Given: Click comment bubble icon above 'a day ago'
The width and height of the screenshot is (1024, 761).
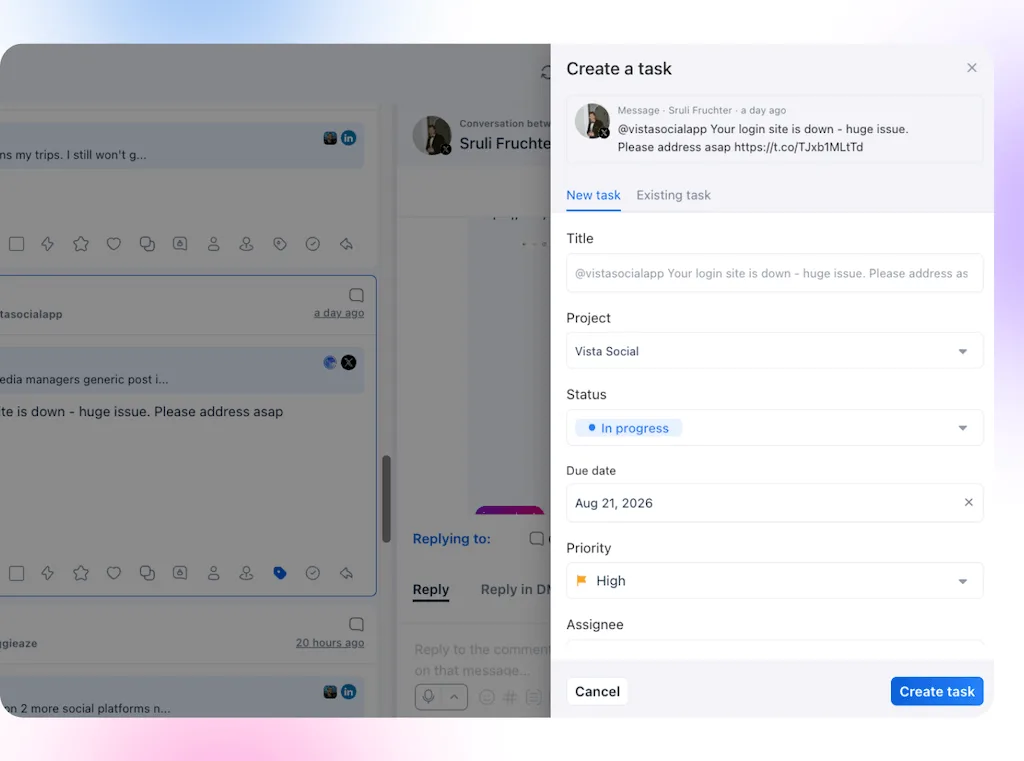Looking at the screenshot, I should coord(356,295).
